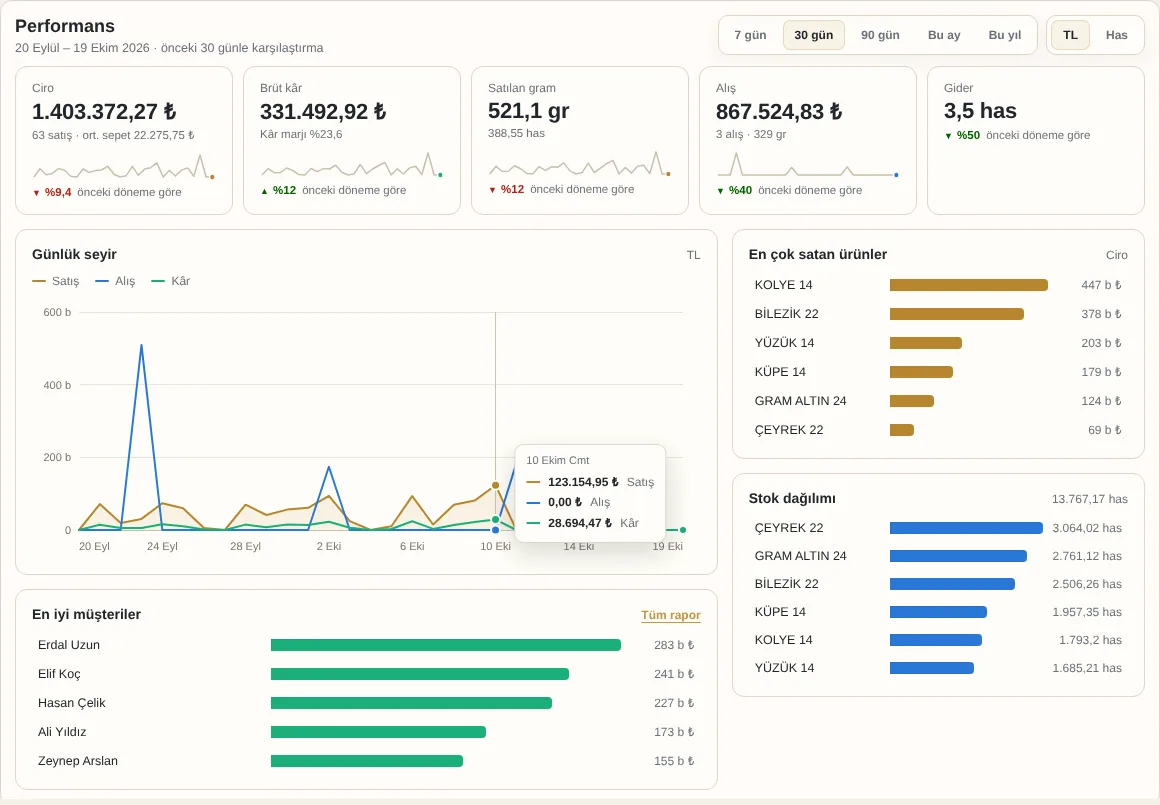This screenshot has height=805, width=1160.
Task: Click the 10 Eki date on chart axis
Action: 495,546
